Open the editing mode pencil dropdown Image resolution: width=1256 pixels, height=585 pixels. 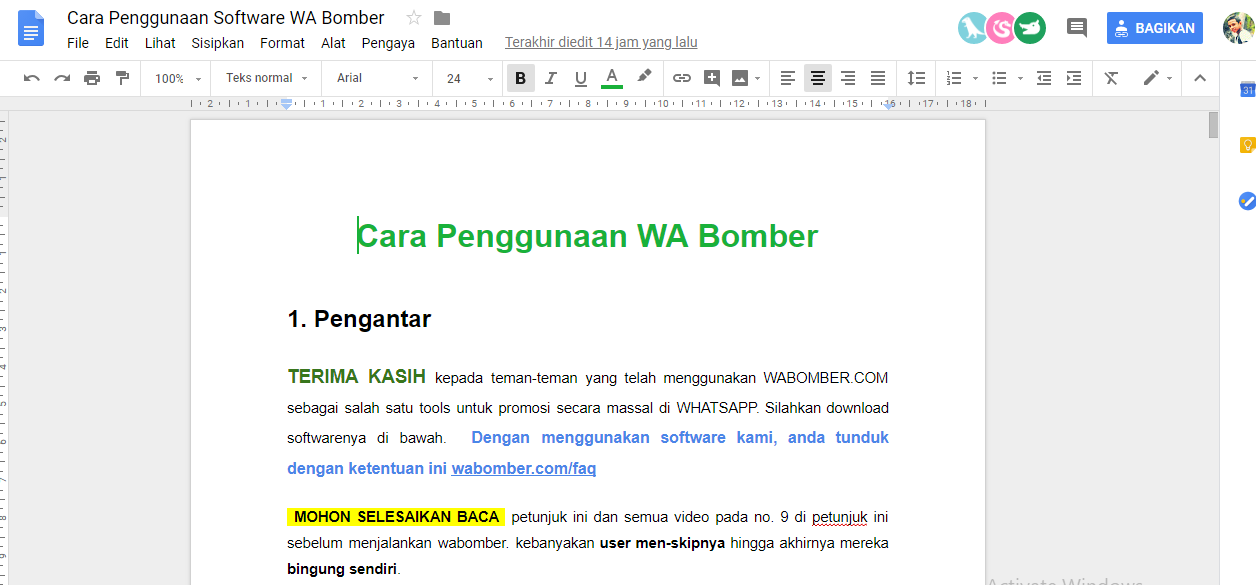[x=1157, y=78]
